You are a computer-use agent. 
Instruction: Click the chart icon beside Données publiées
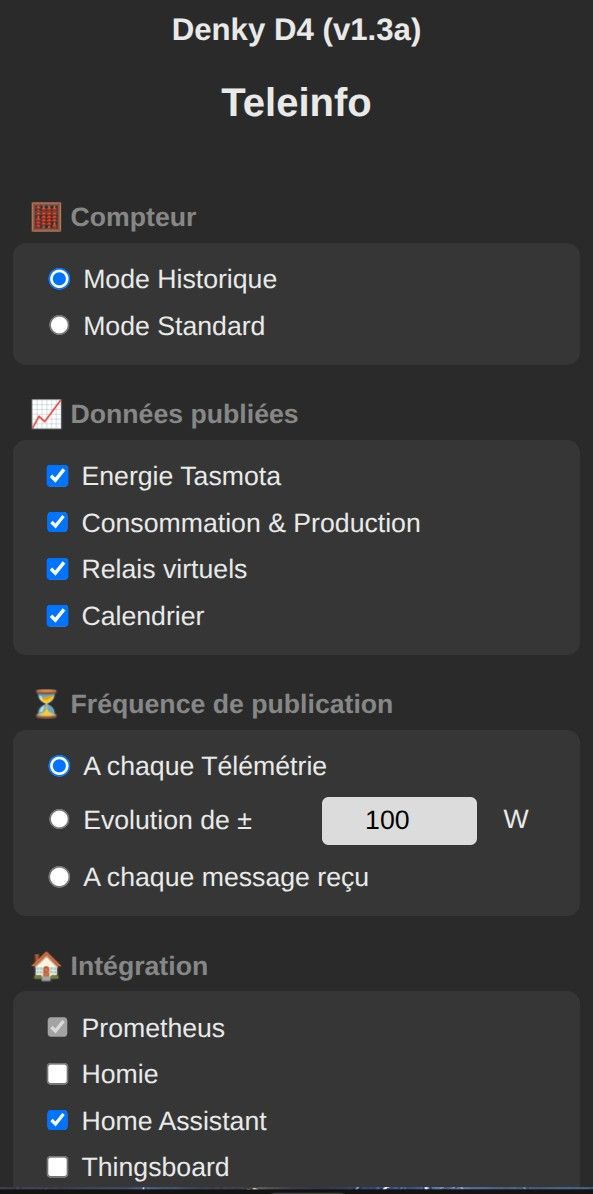pyautogui.click(x=46, y=415)
